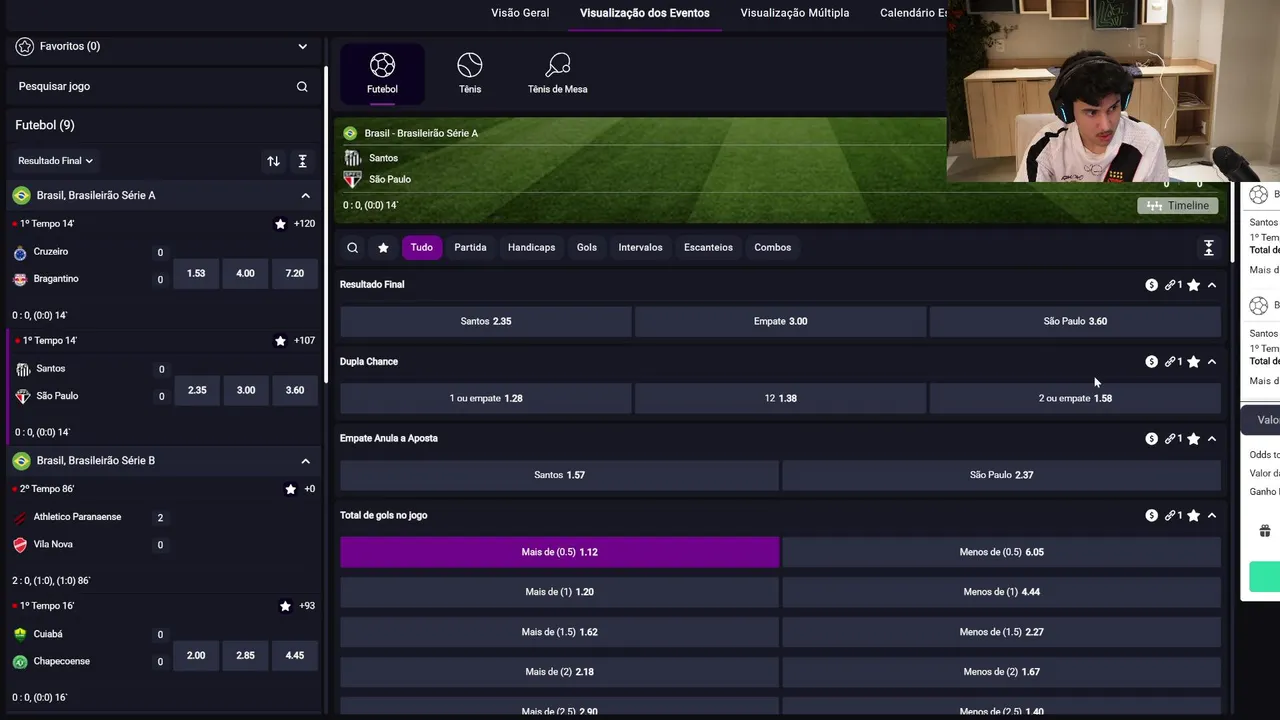The width and height of the screenshot is (1280, 720).
Task: Collapse the Brasileirão Série A league
Action: click(305, 196)
